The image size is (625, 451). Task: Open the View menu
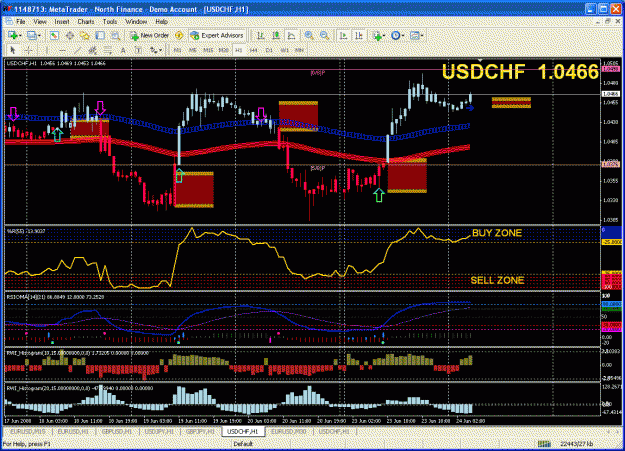[40, 22]
